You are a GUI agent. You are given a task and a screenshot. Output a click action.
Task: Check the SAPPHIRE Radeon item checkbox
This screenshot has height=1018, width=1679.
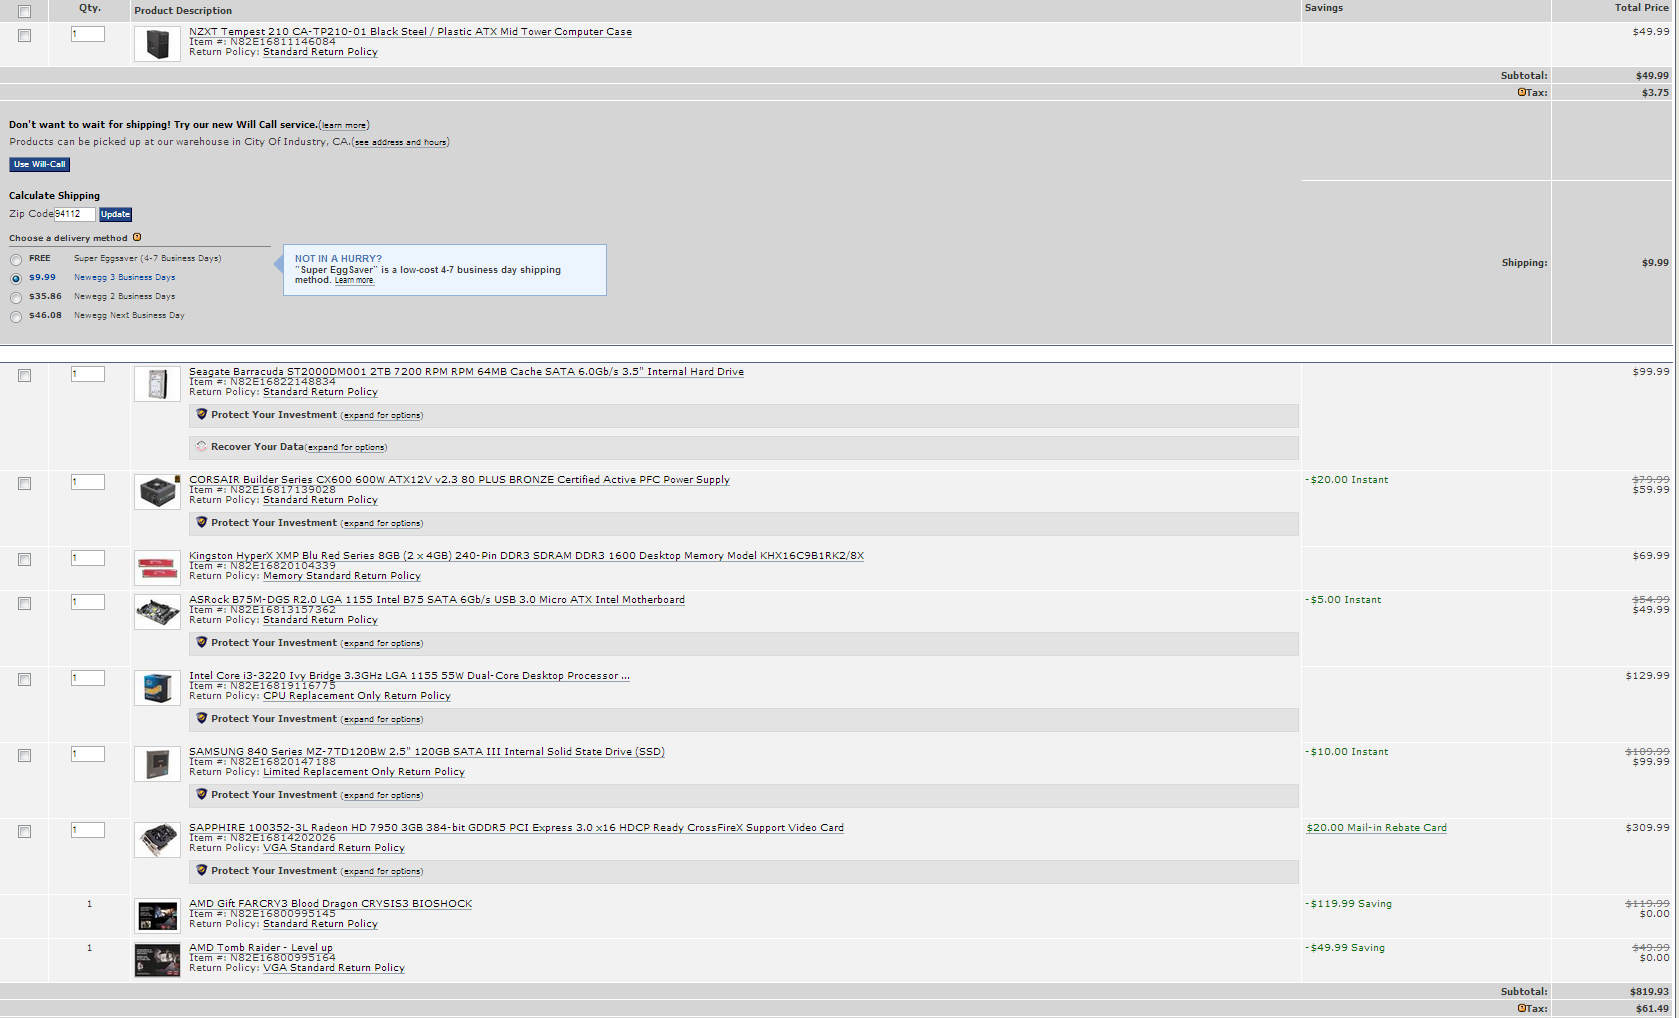point(24,831)
